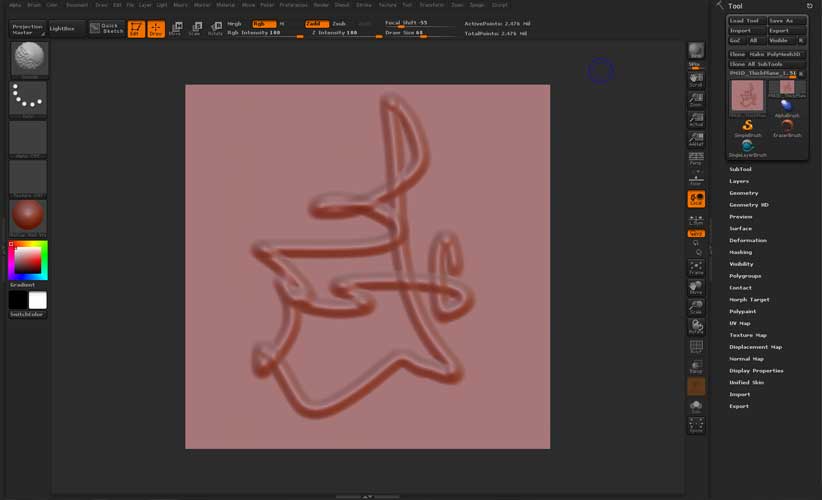Toggle the orange Local symmetry icon
The height and width of the screenshot is (500, 822).
pyautogui.click(x=696, y=199)
